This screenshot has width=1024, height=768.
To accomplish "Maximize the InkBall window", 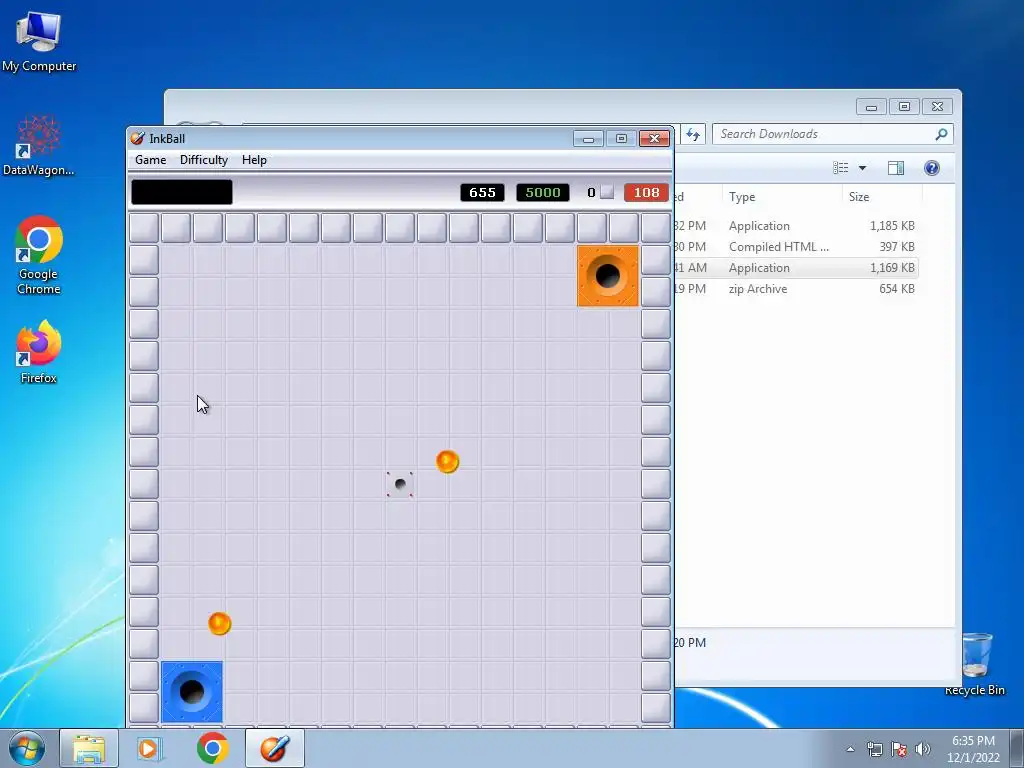I will click(621, 138).
